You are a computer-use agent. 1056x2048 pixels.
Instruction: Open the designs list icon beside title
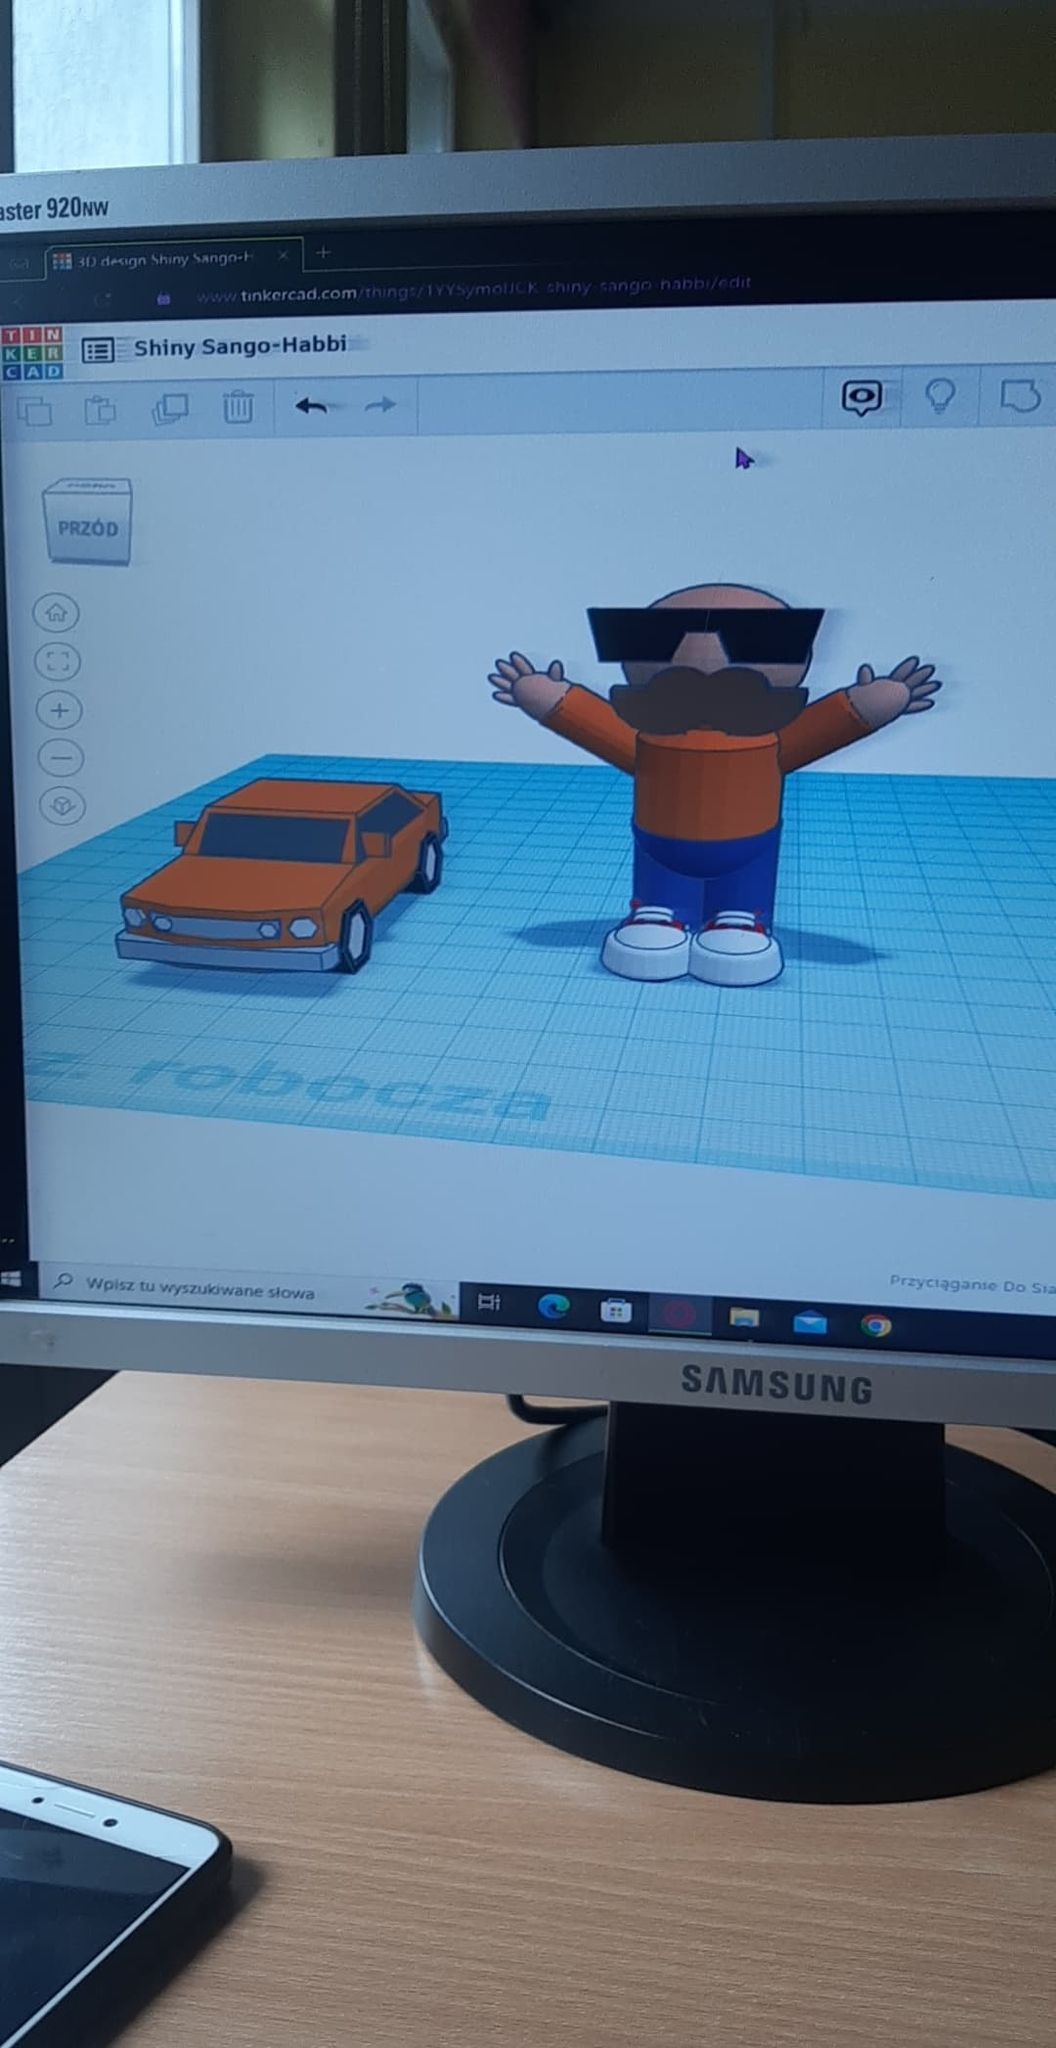tap(97, 350)
